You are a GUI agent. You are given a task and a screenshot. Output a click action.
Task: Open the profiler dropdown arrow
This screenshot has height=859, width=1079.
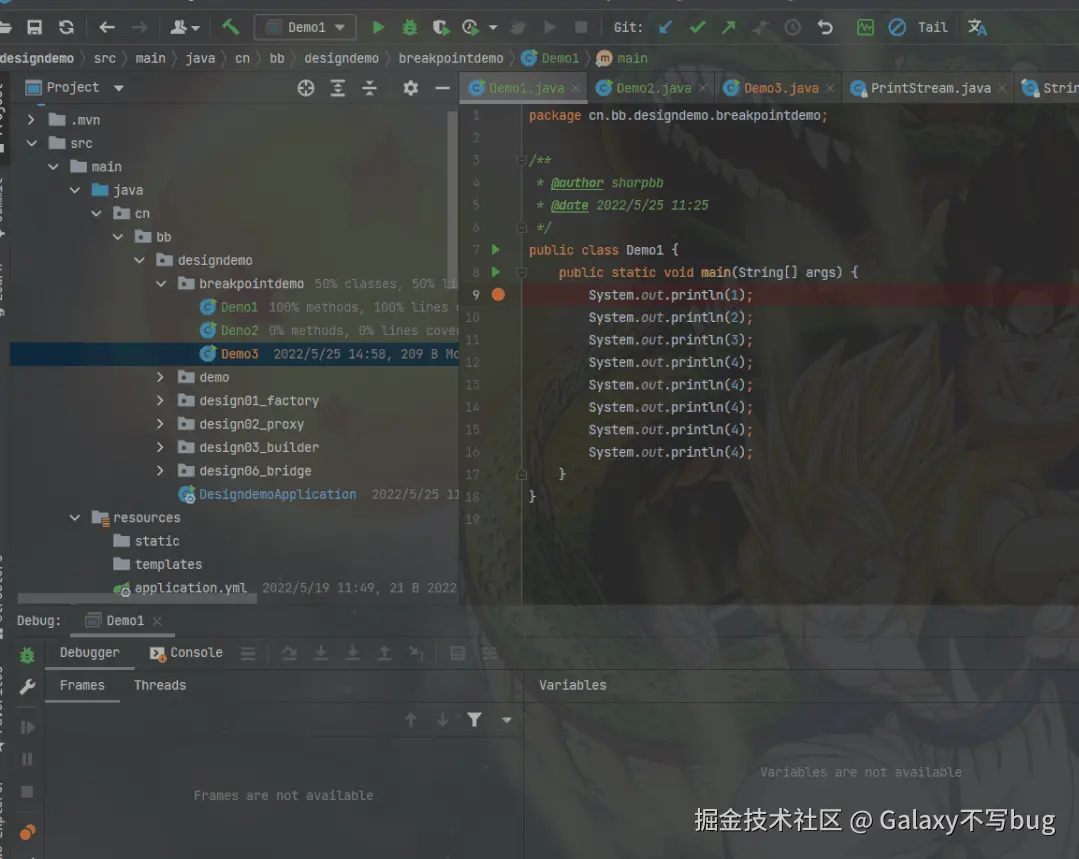(493, 28)
